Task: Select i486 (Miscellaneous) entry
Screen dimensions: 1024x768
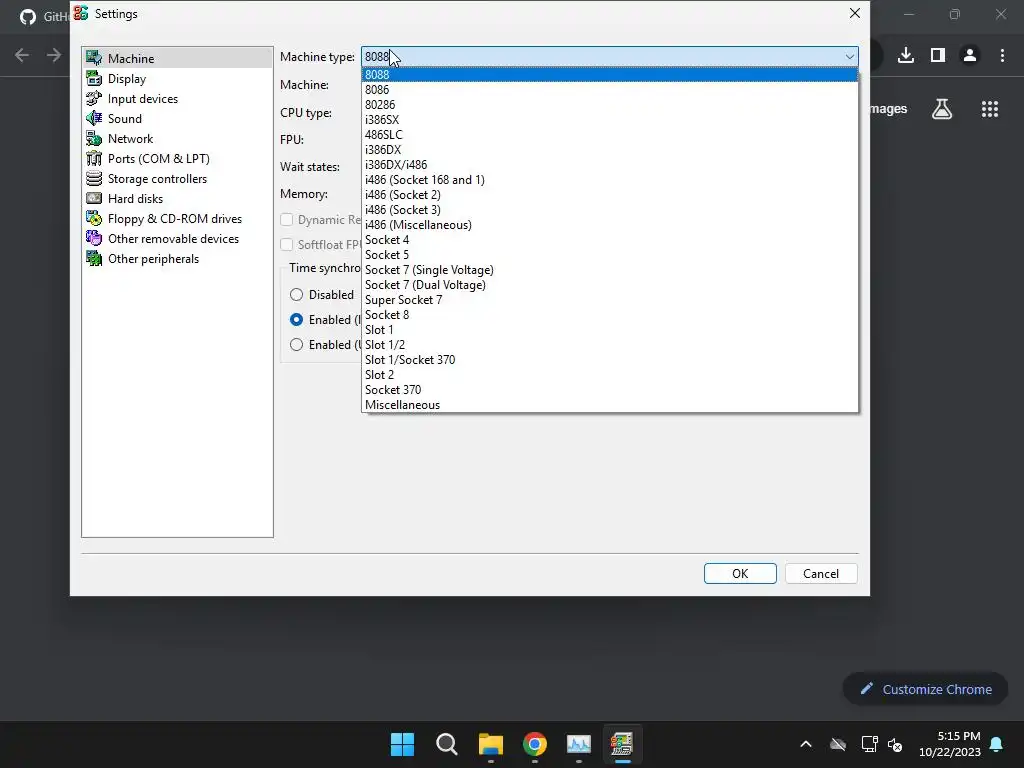Action: click(x=609, y=225)
